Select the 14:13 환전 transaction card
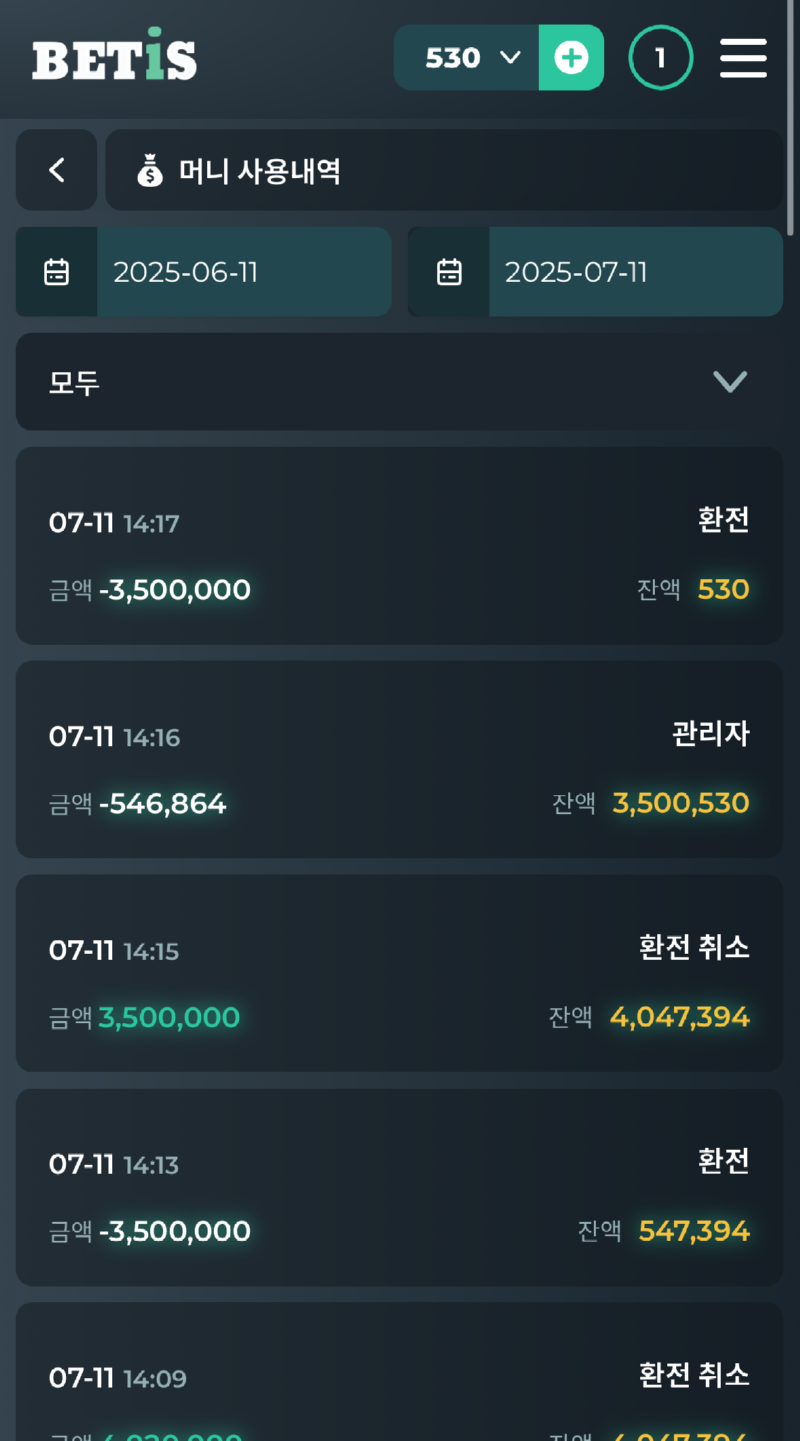 (399, 1187)
